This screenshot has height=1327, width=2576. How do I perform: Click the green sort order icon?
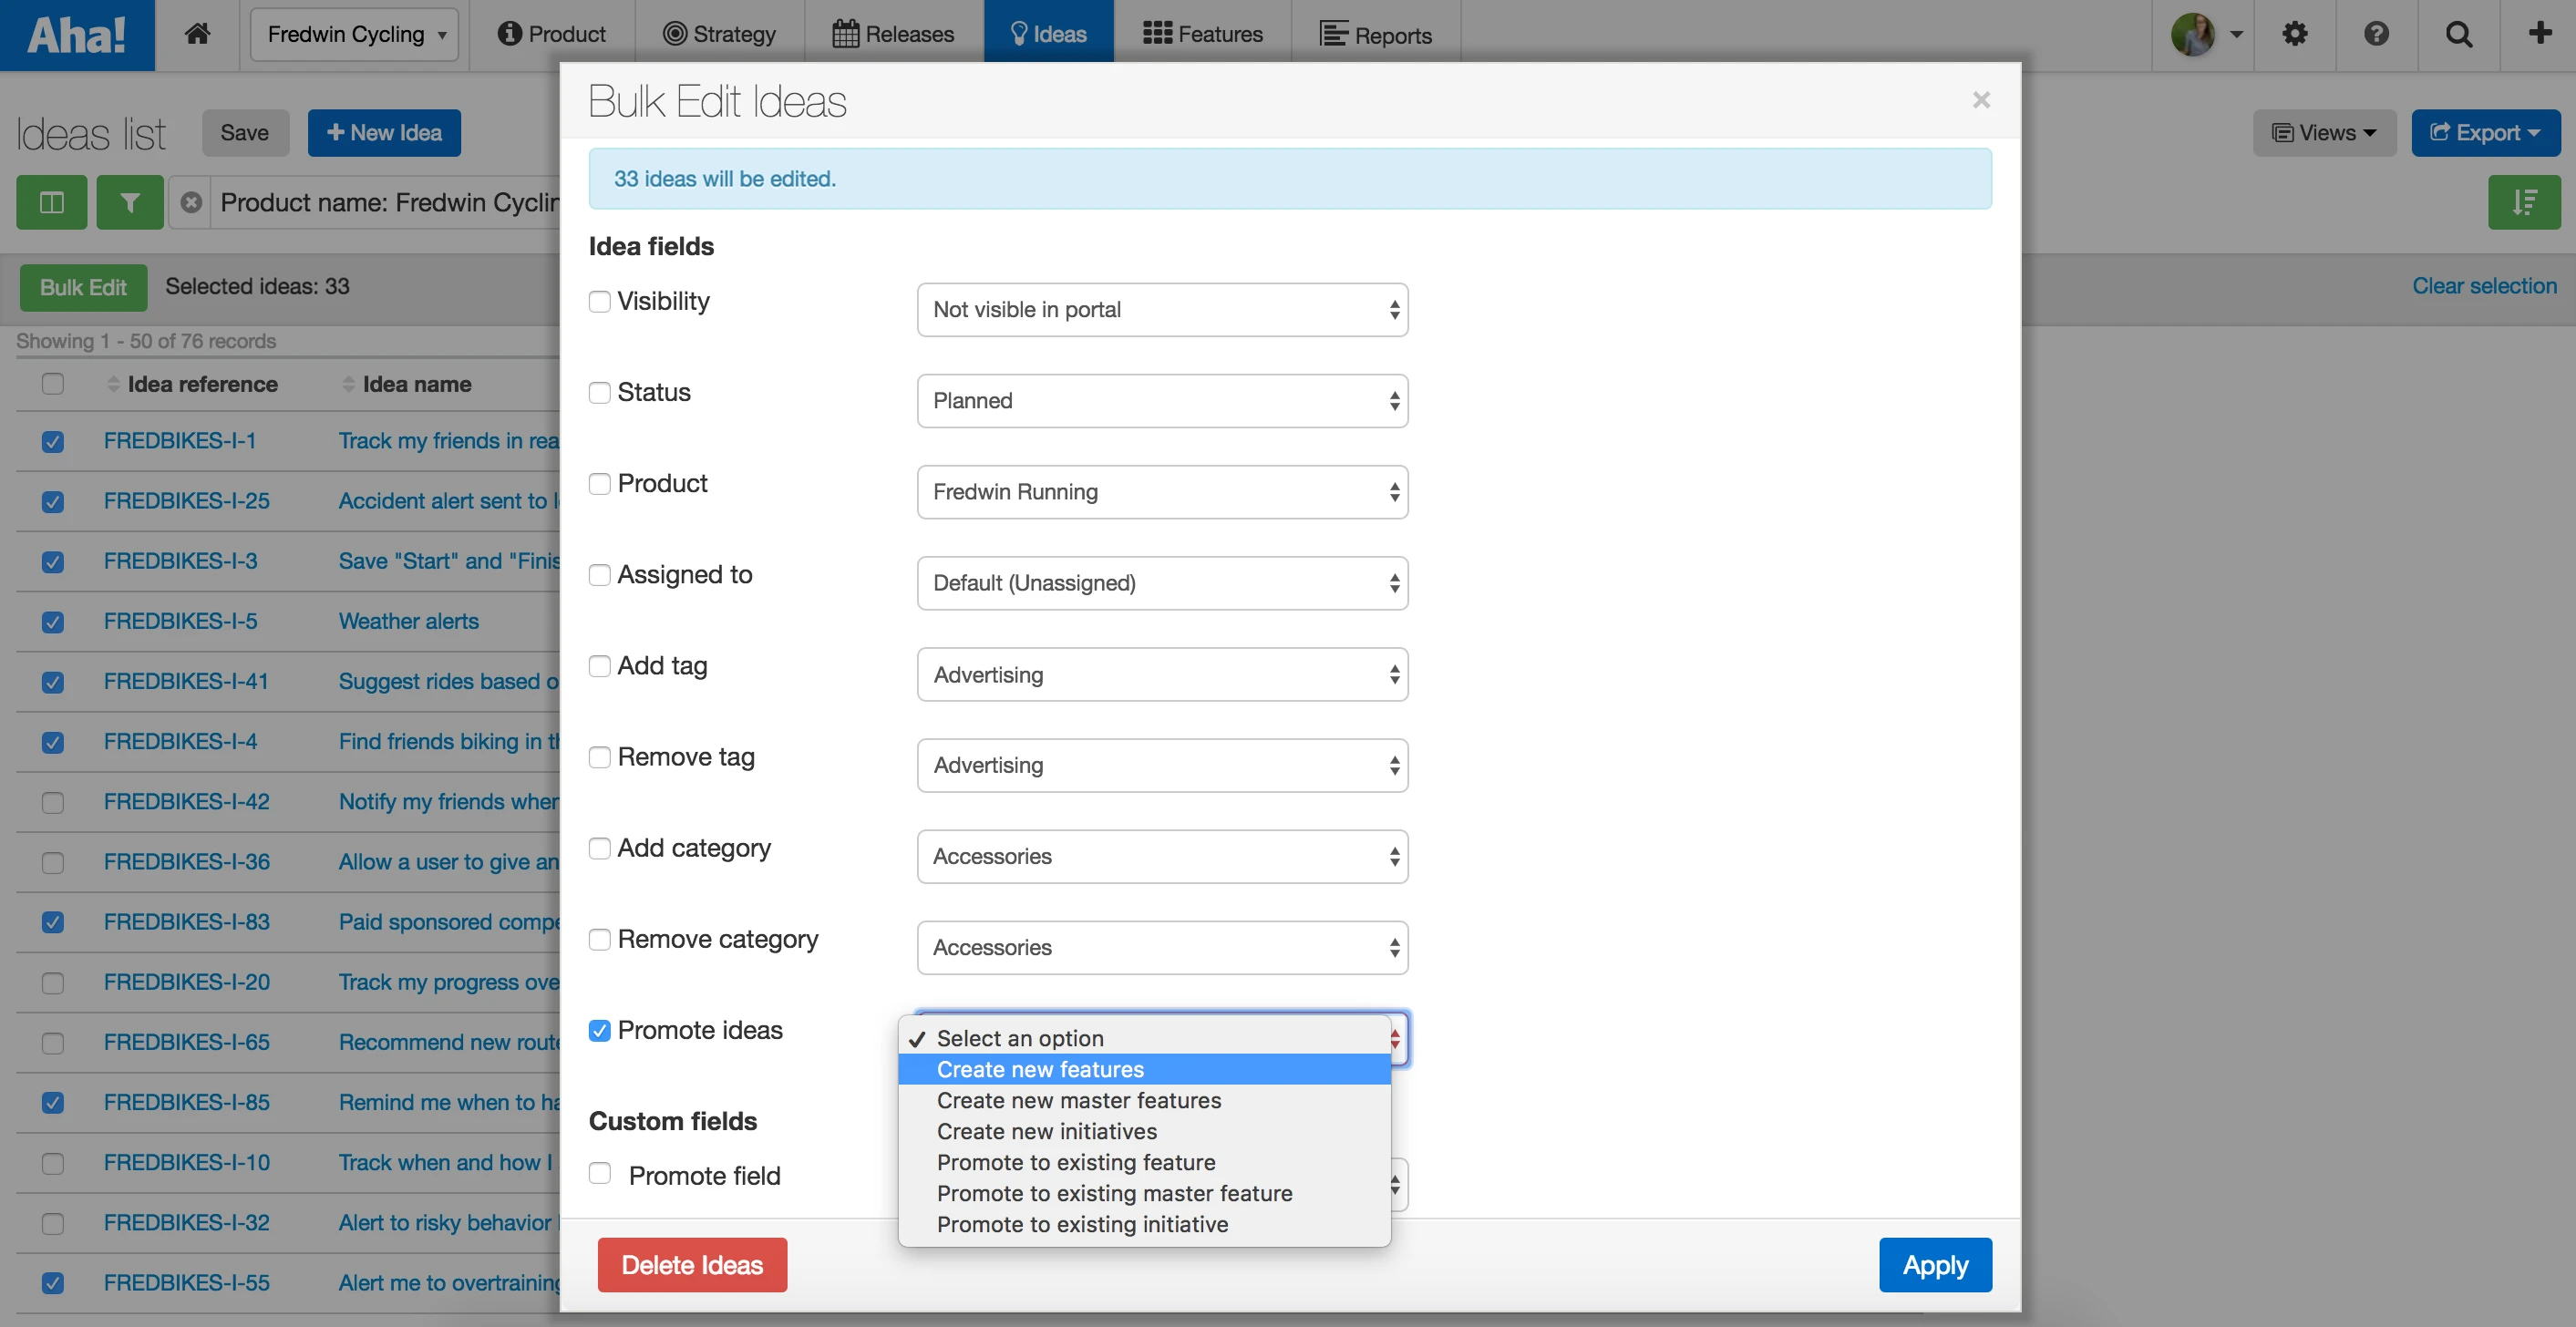2523,203
